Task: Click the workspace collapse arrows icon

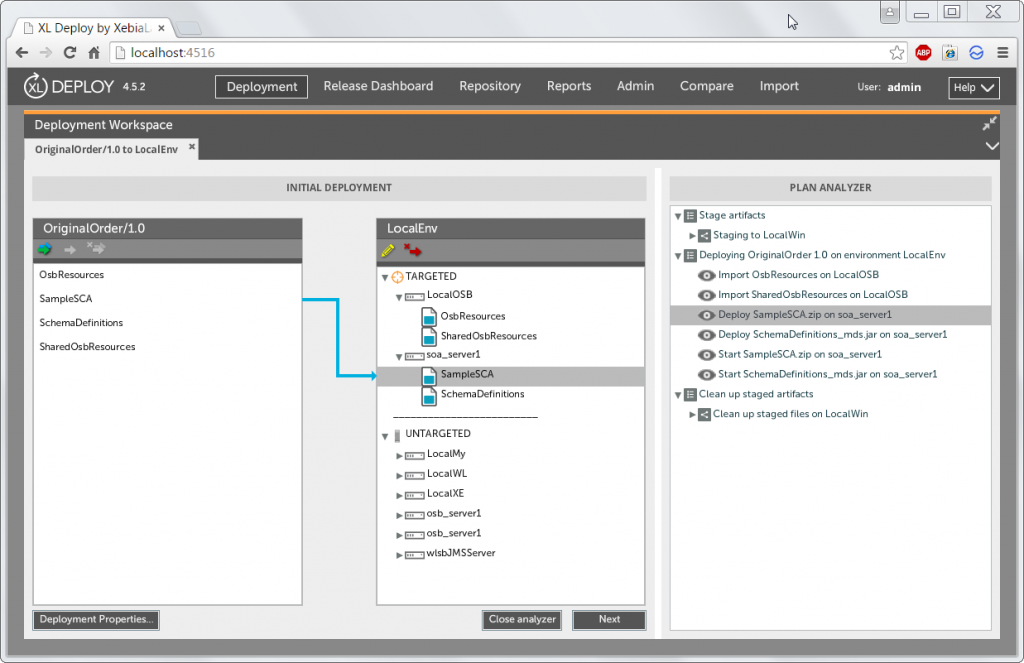Action: 989,124
